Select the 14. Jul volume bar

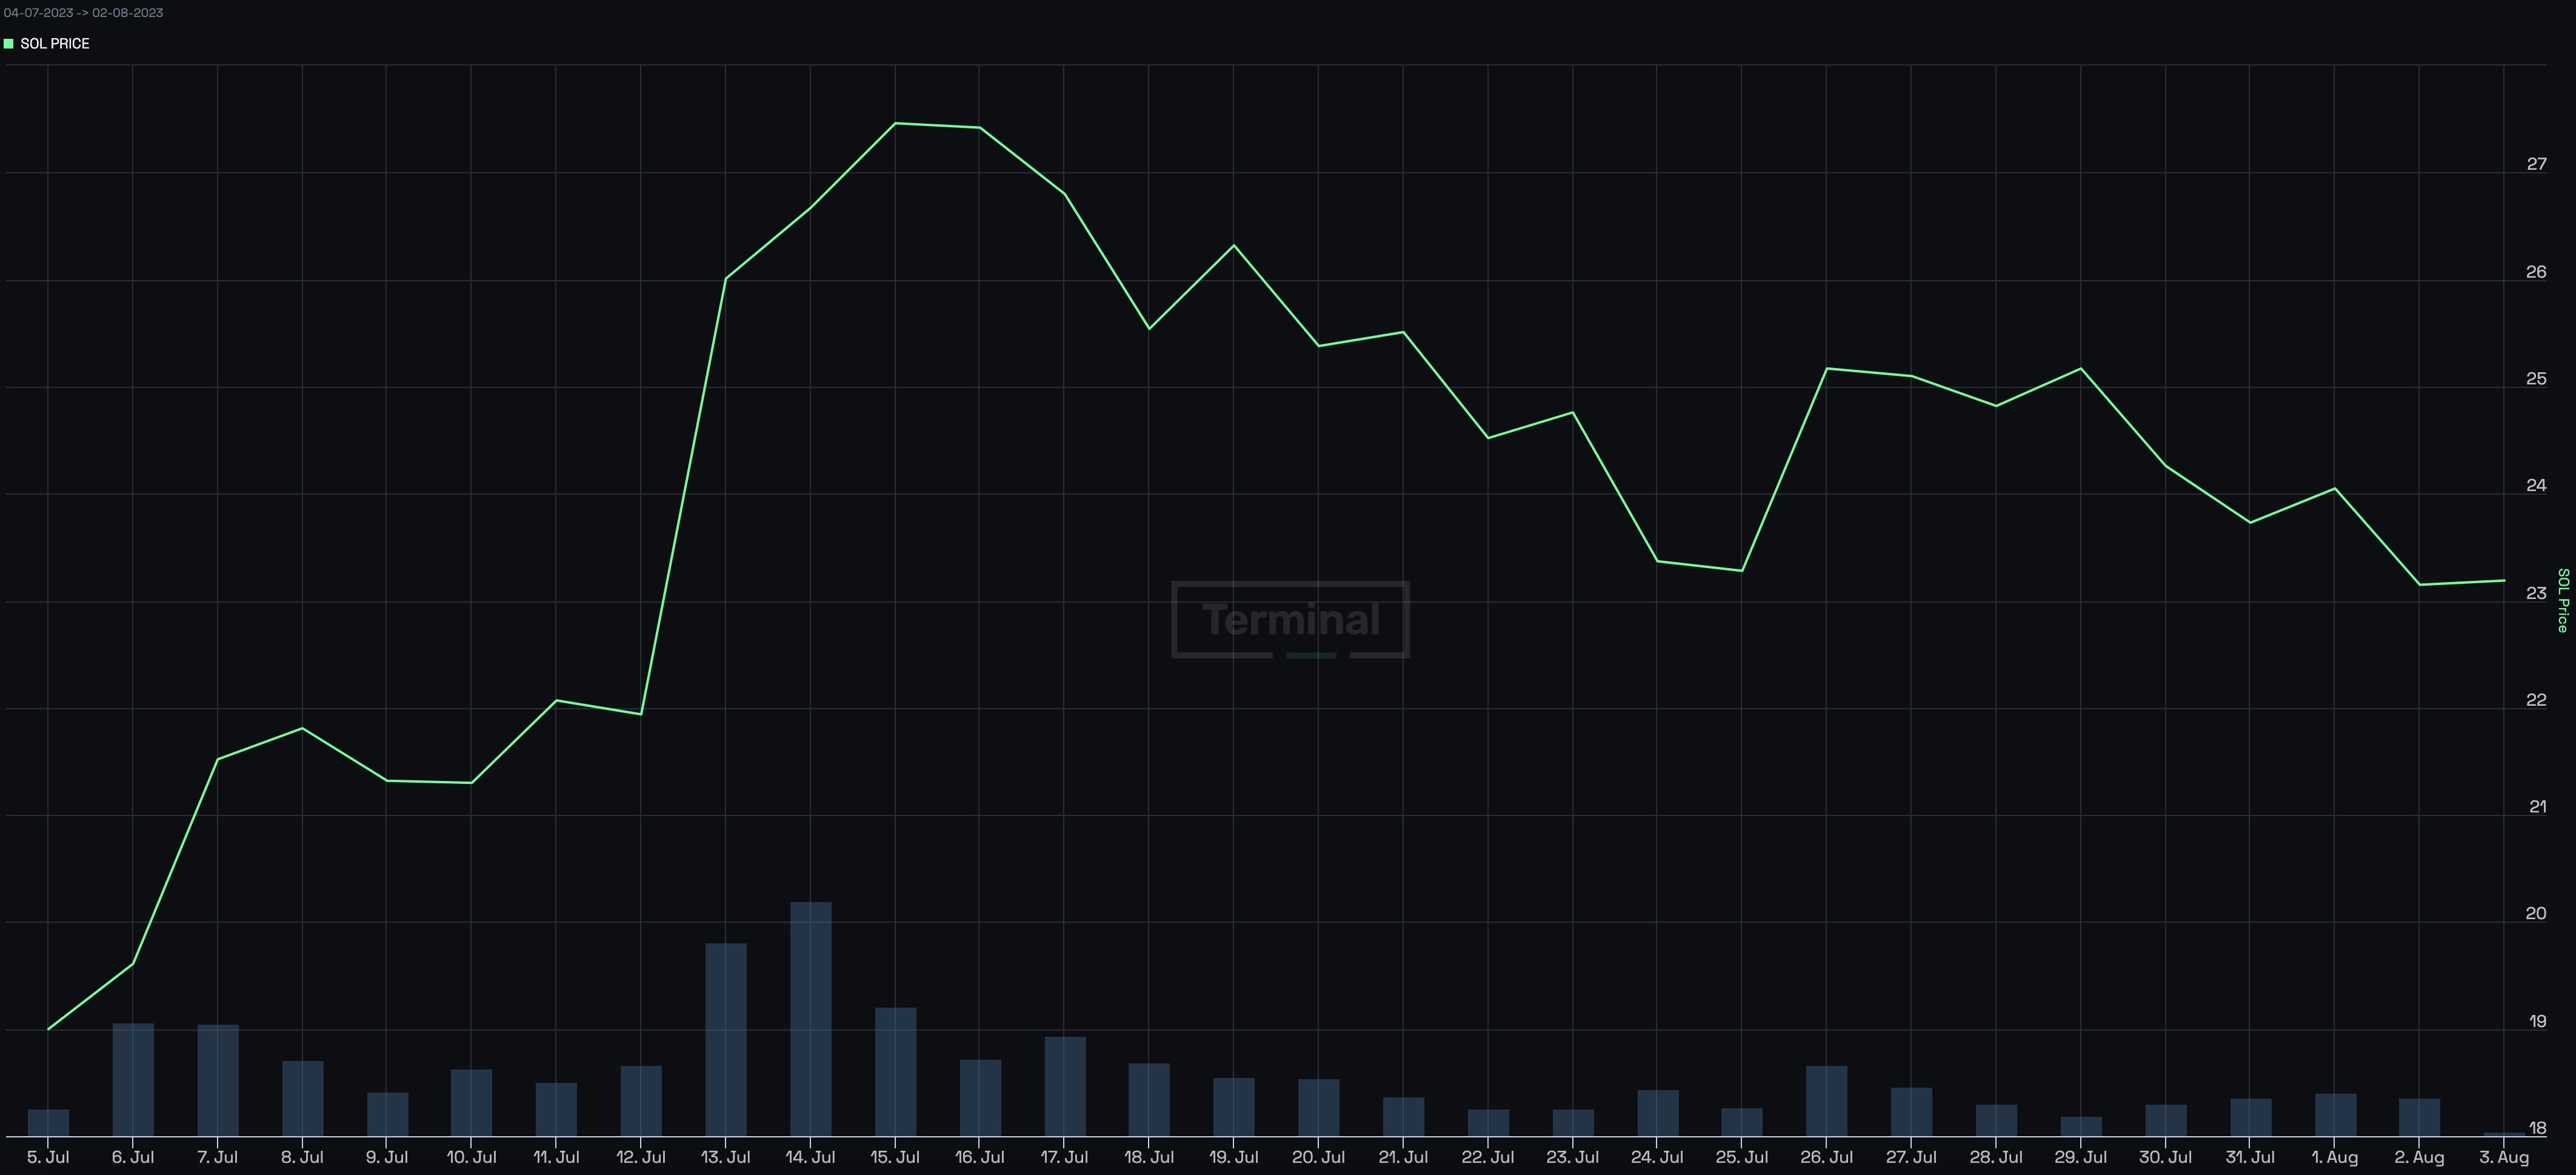[x=810, y=1019]
